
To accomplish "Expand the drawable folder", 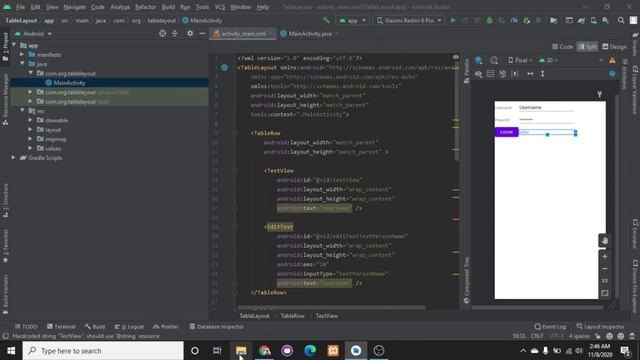I will coord(30,120).
